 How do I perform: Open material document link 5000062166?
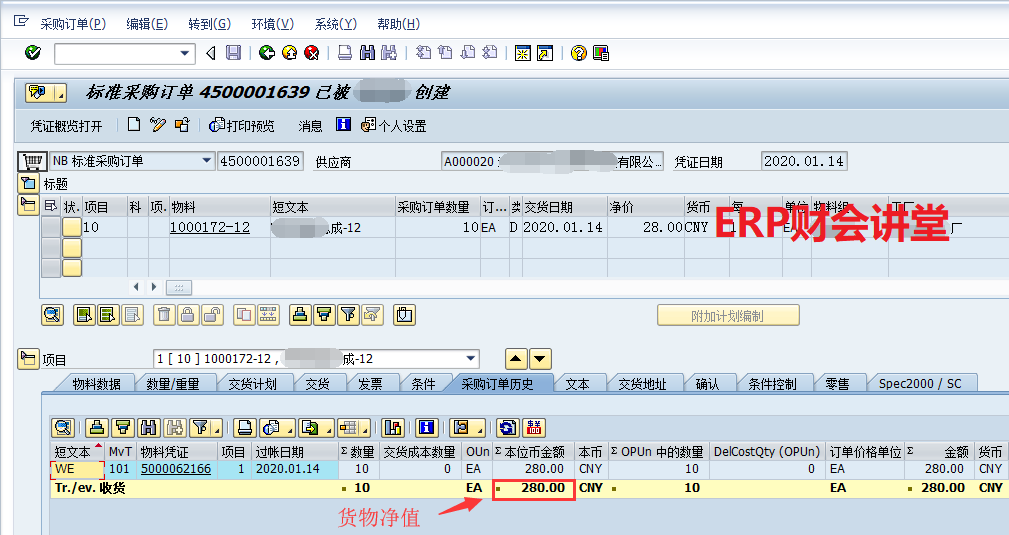coord(176,468)
